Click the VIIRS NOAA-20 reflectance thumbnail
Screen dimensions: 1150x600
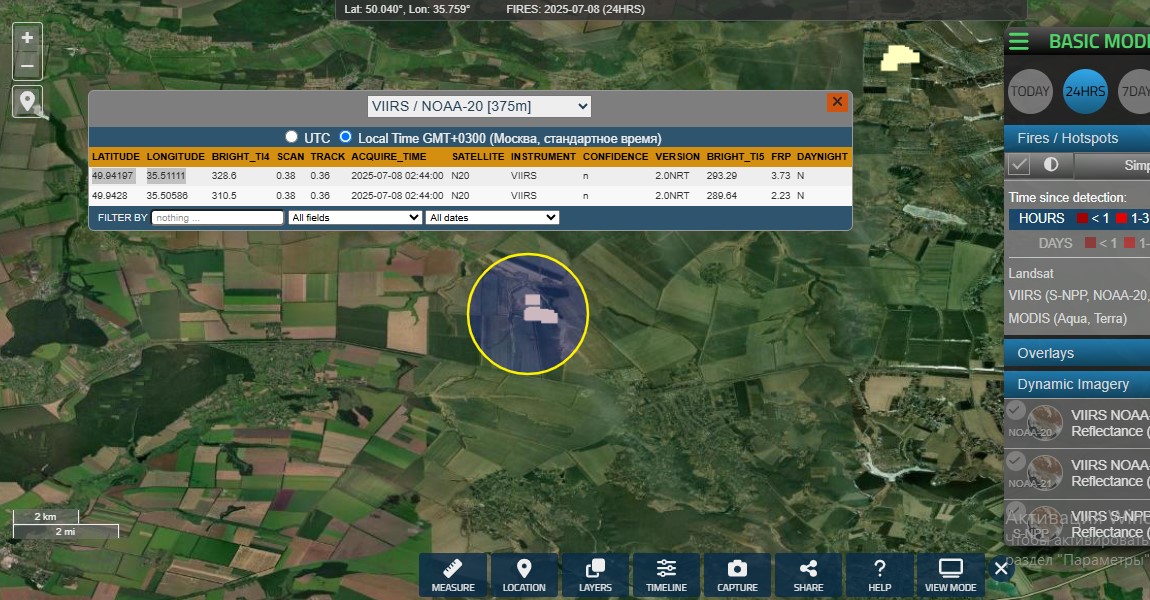click(1044, 422)
